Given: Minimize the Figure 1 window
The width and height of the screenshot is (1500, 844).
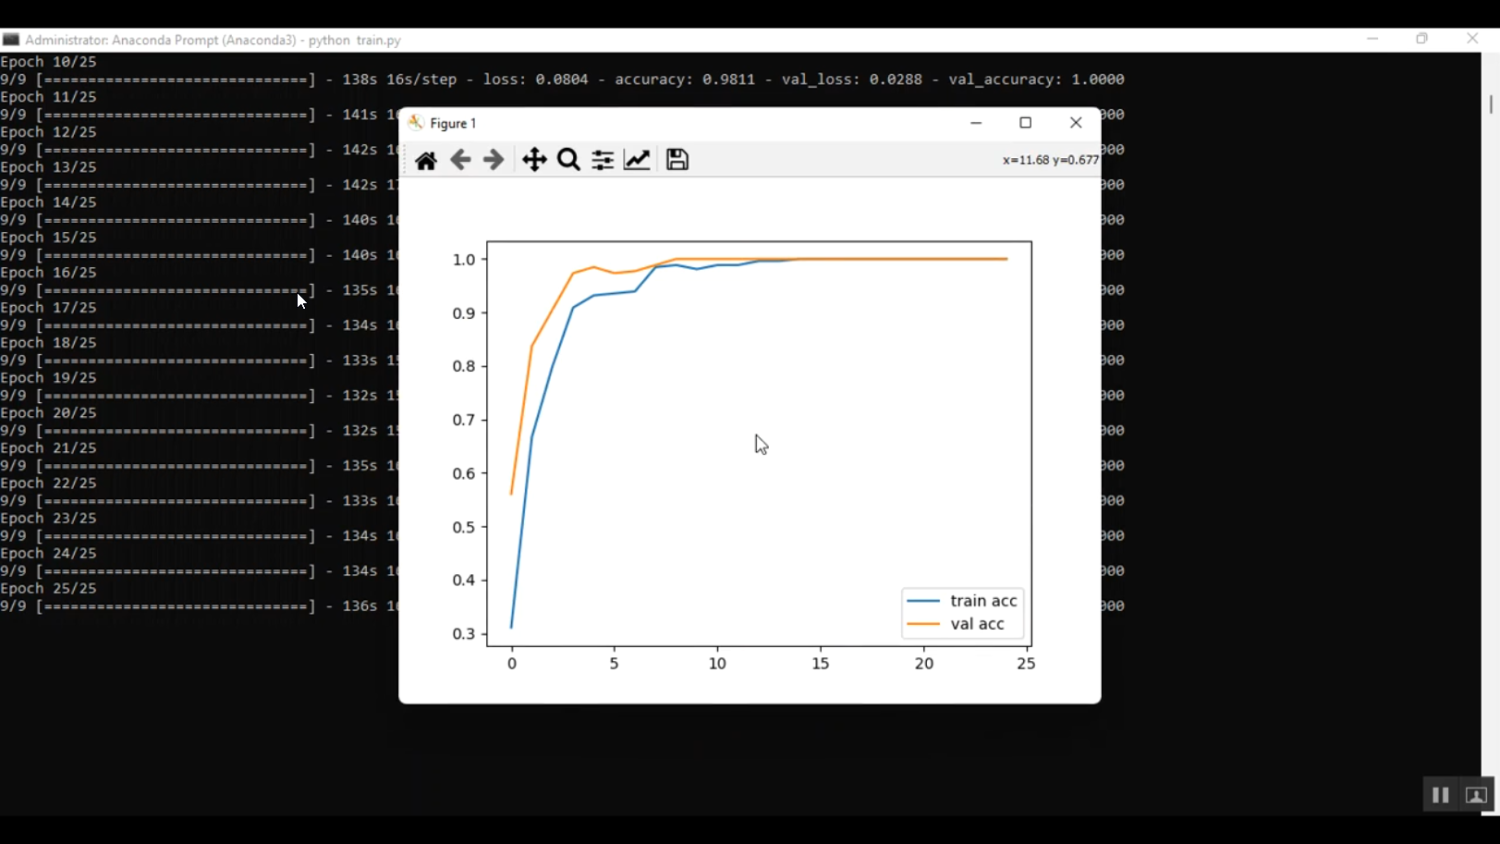Looking at the screenshot, I should pyautogui.click(x=976, y=123).
